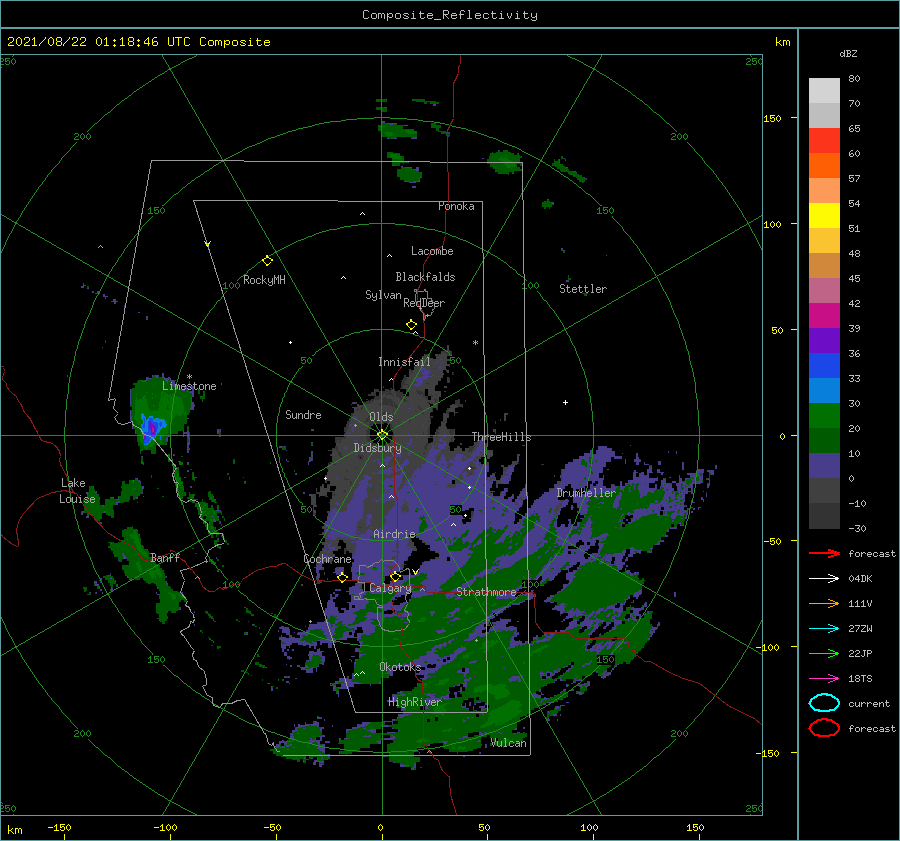Click the Didsbury label
The image size is (900, 841).
tap(378, 448)
